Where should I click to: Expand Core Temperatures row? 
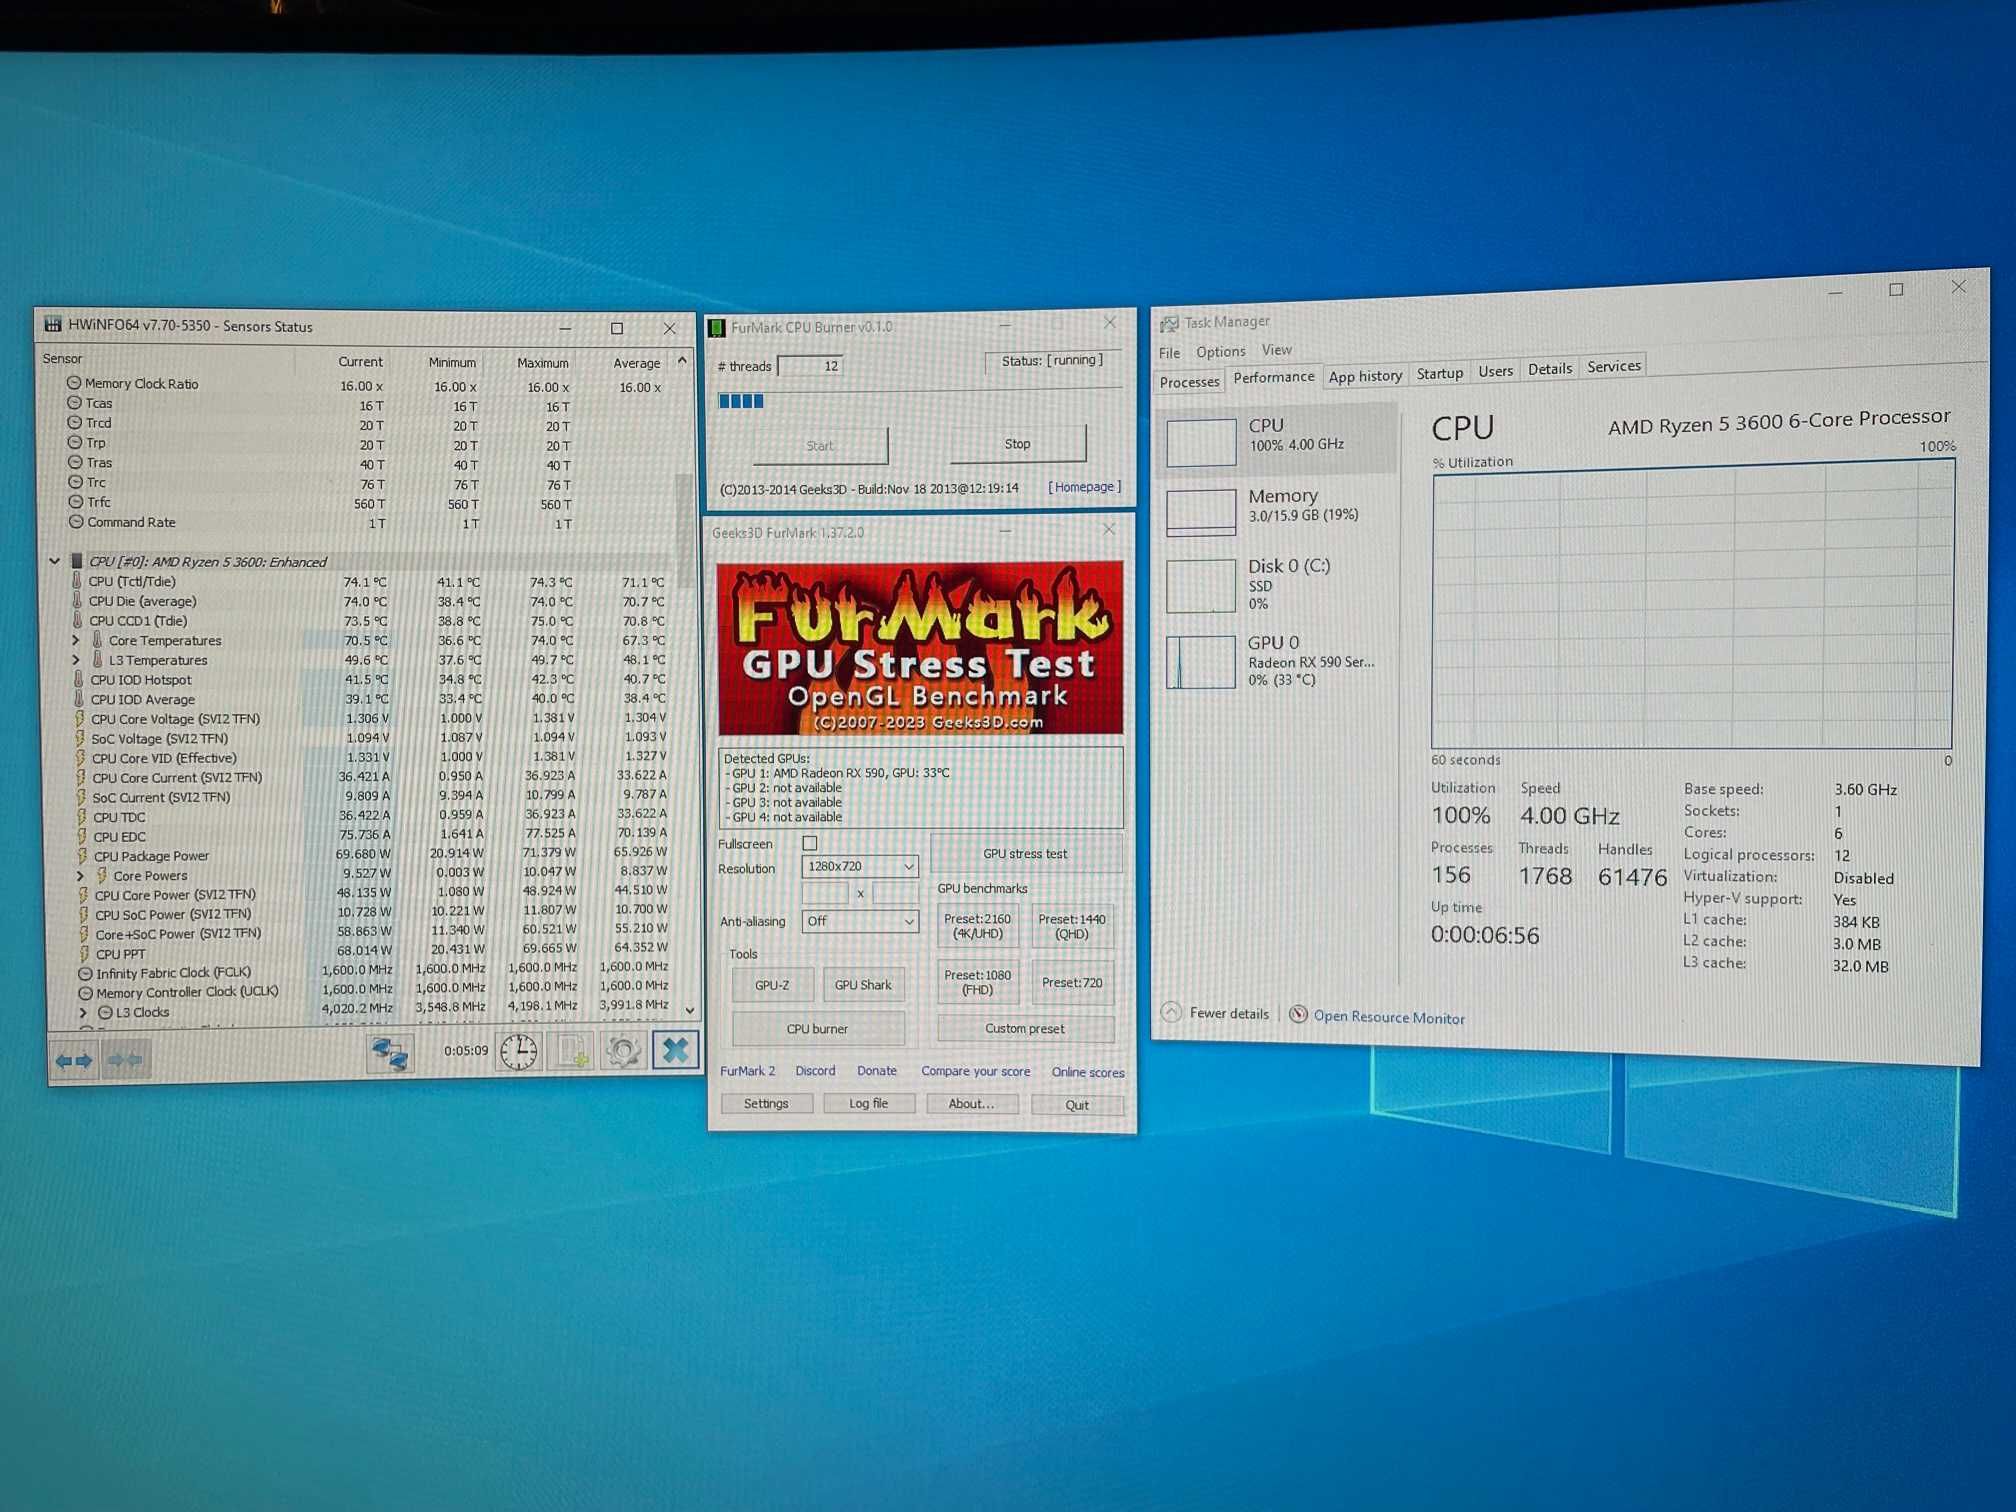point(76,640)
